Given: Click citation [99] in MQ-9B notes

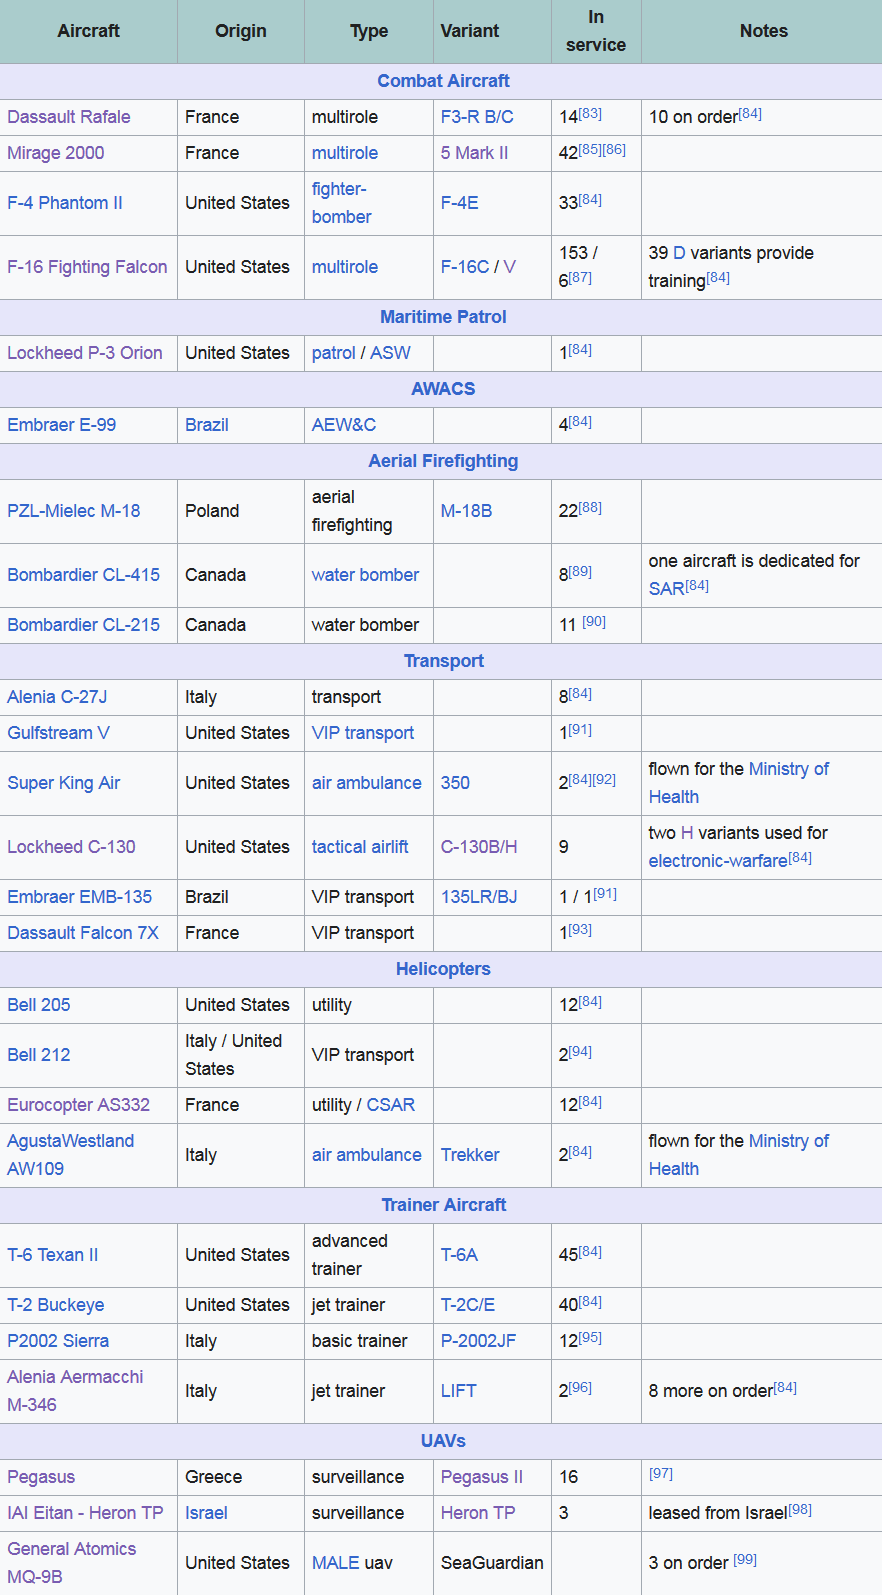Looking at the screenshot, I should (x=745, y=1560).
